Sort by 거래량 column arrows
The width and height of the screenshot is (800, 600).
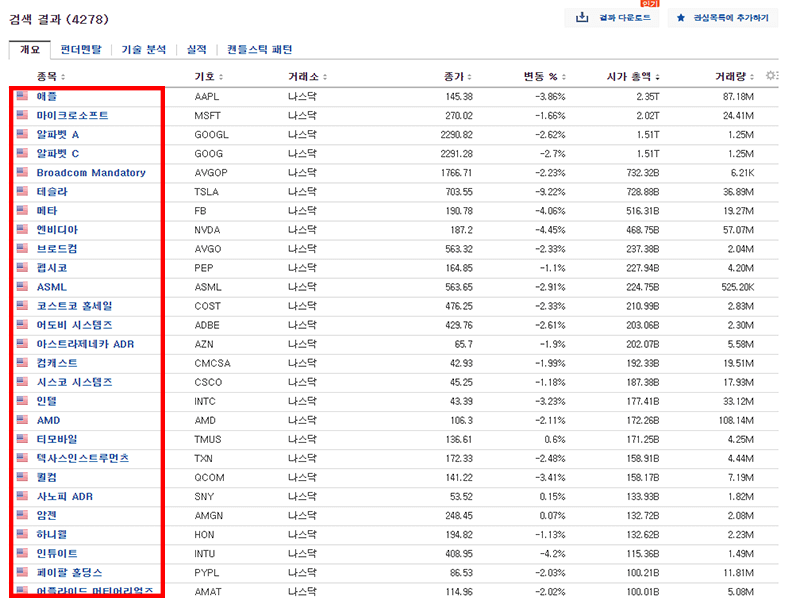[752, 77]
